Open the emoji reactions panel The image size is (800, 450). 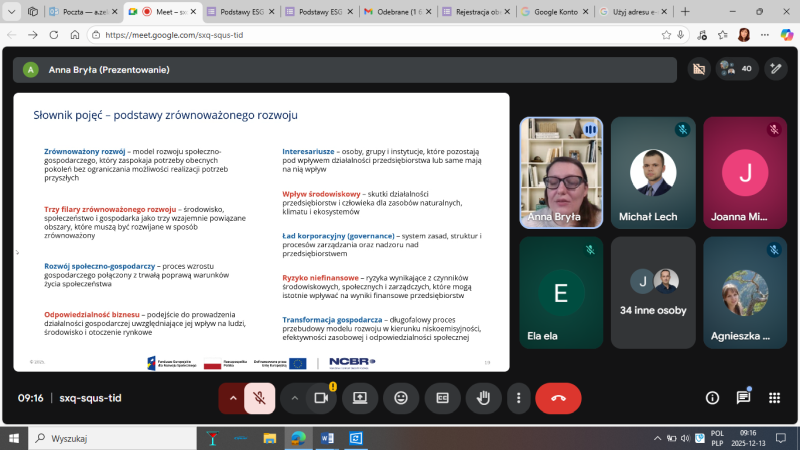[401, 398]
